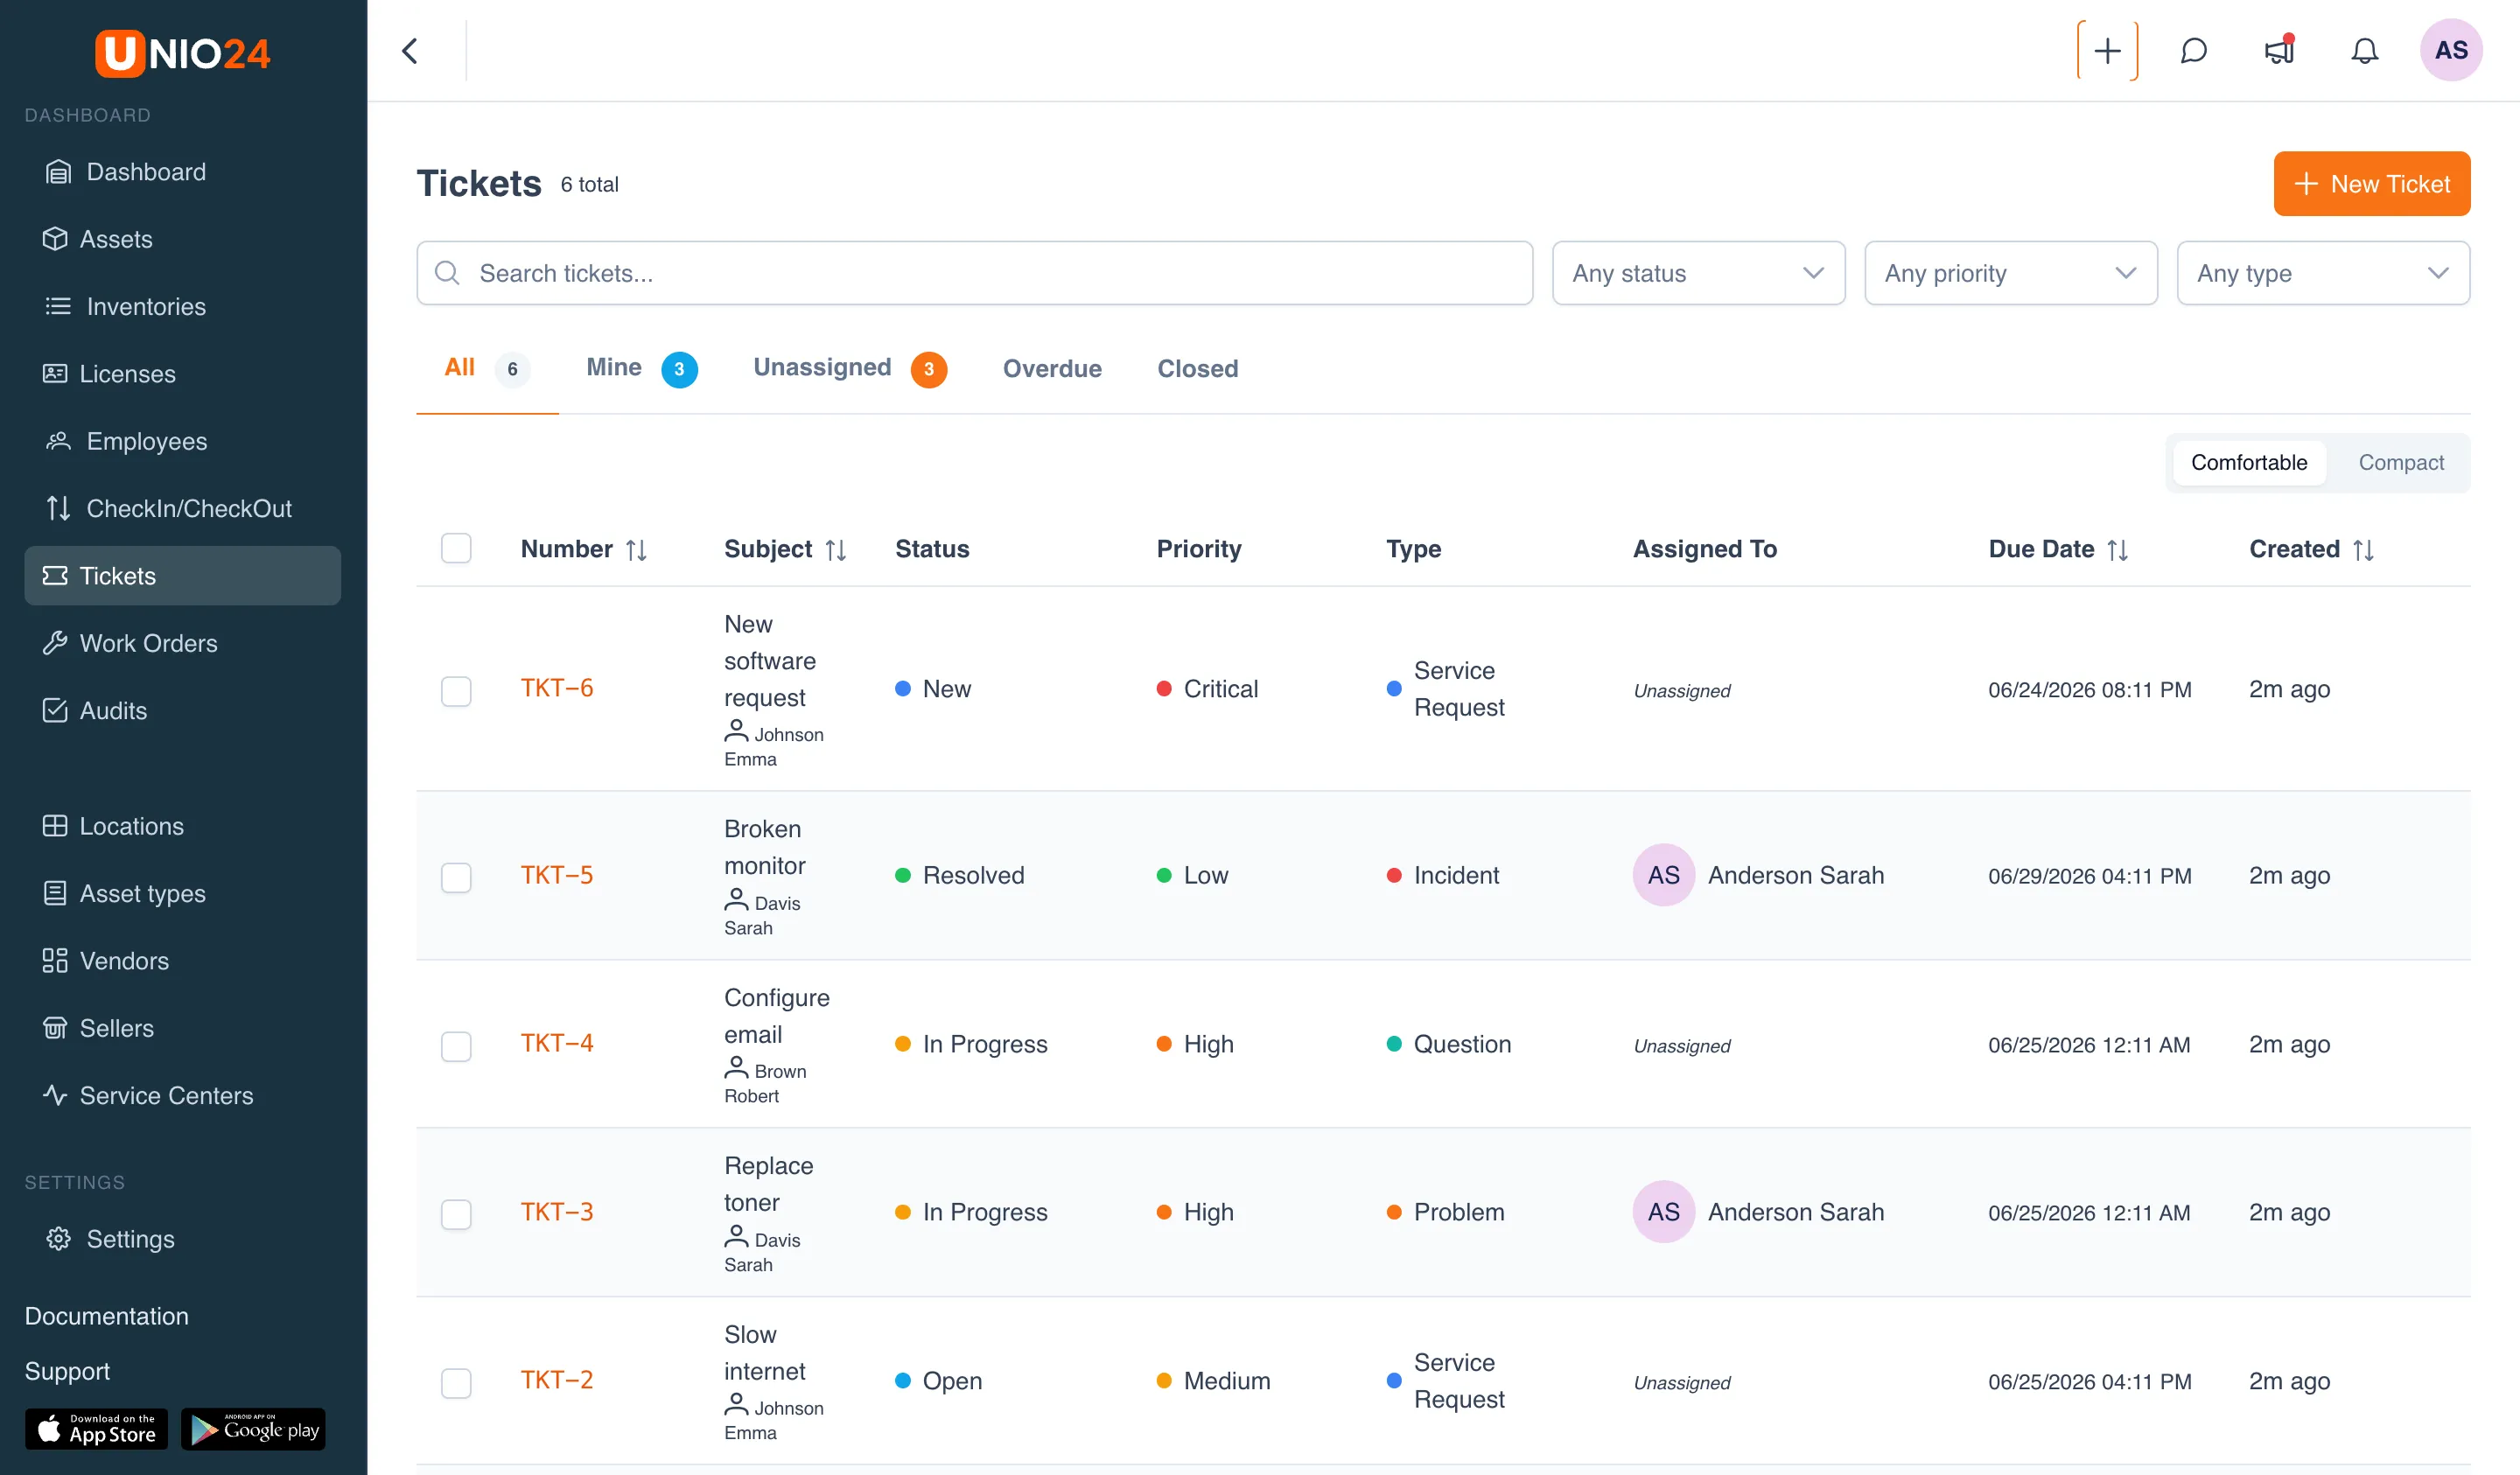
Task: Click the Employees people icon
Action: point(59,441)
